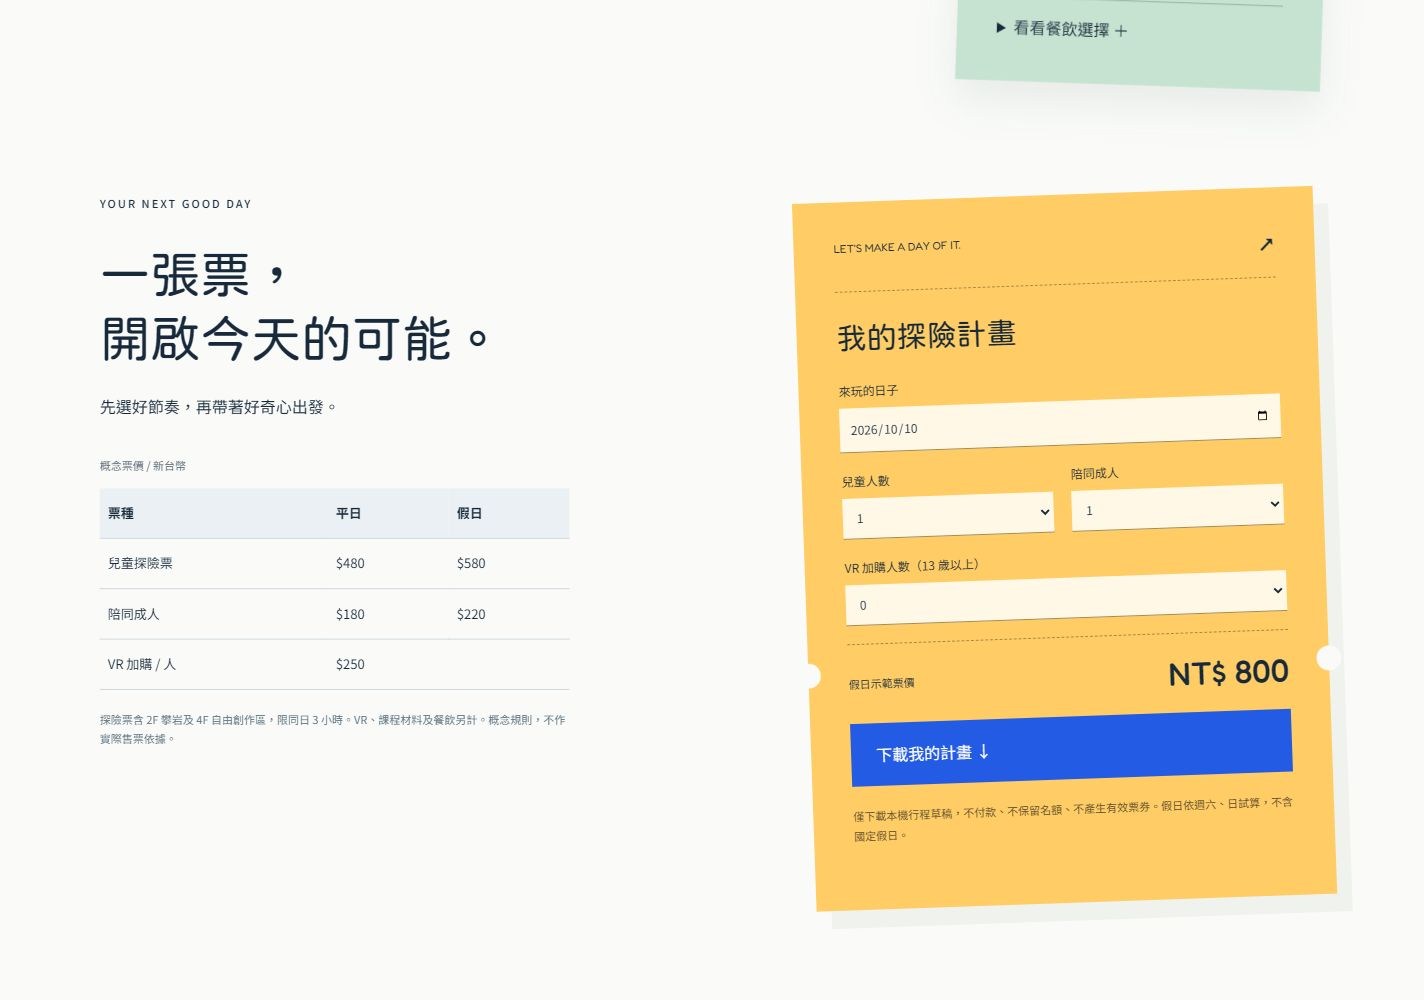Select the VR 加購 / 人 row label
This screenshot has height=1000, width=1424.
142,664
